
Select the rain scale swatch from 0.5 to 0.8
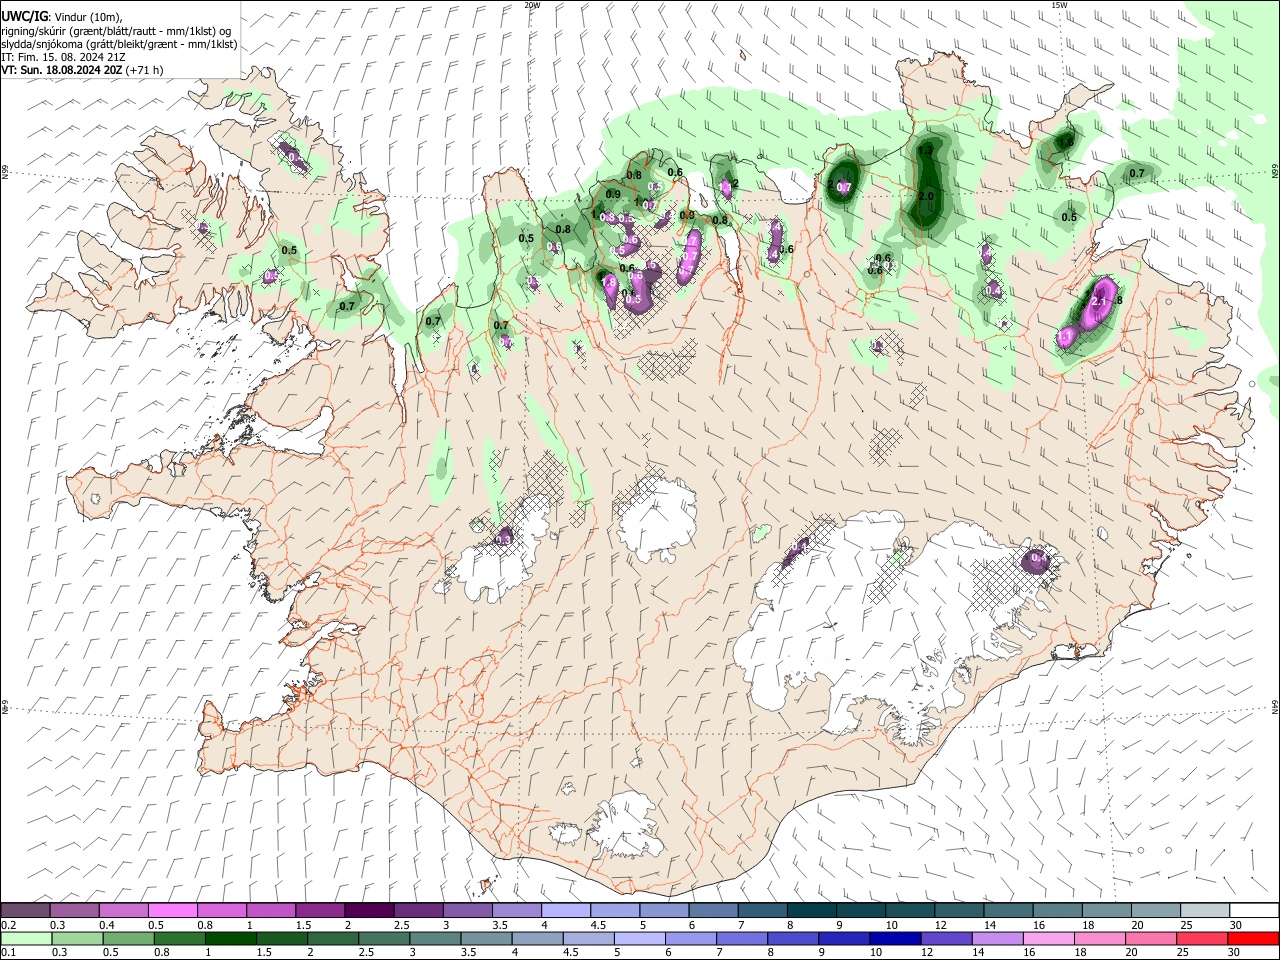coord(128,938)
